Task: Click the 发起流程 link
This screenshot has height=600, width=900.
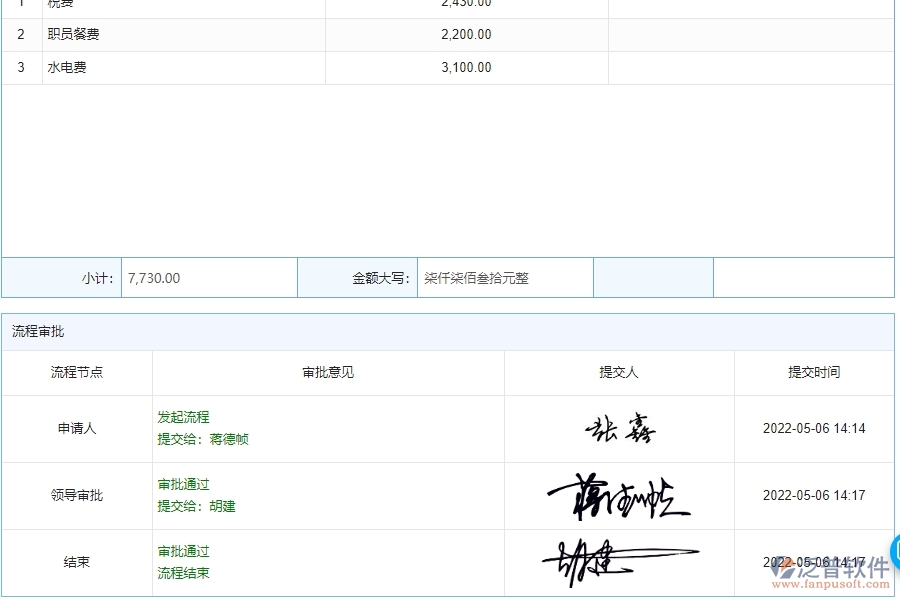Action: pyautogui.click(x=183, y=417)
